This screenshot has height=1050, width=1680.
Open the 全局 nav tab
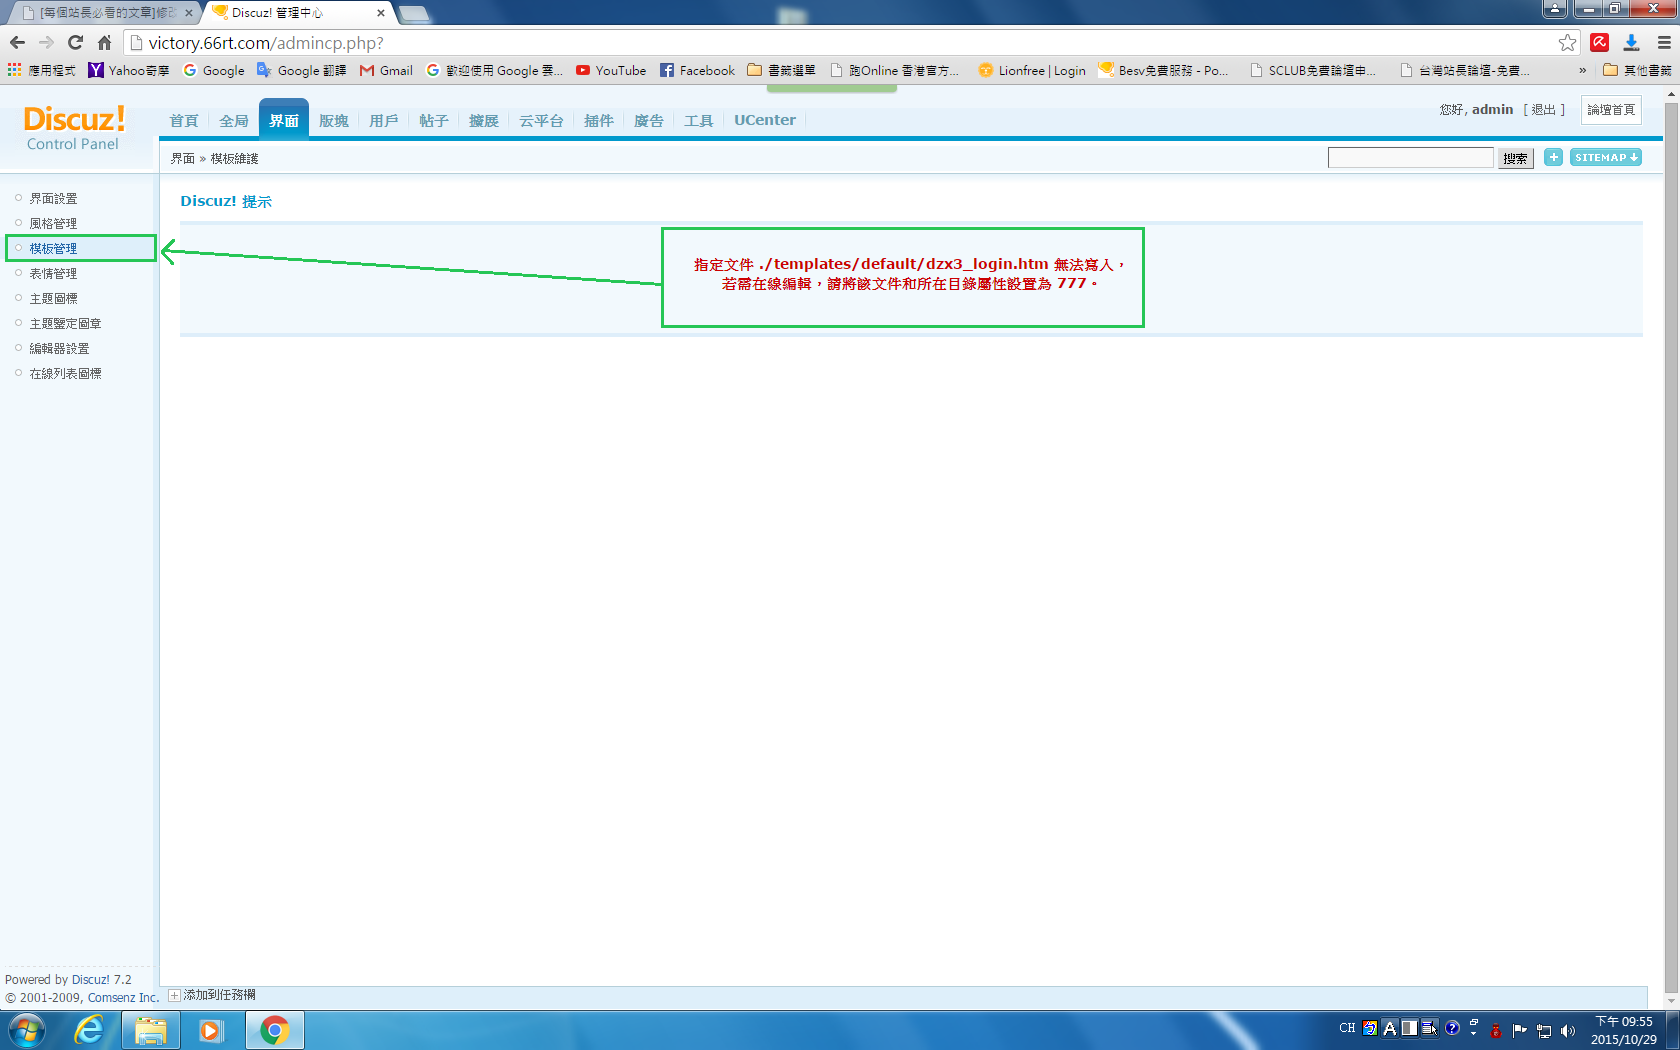tap(234, 120)
